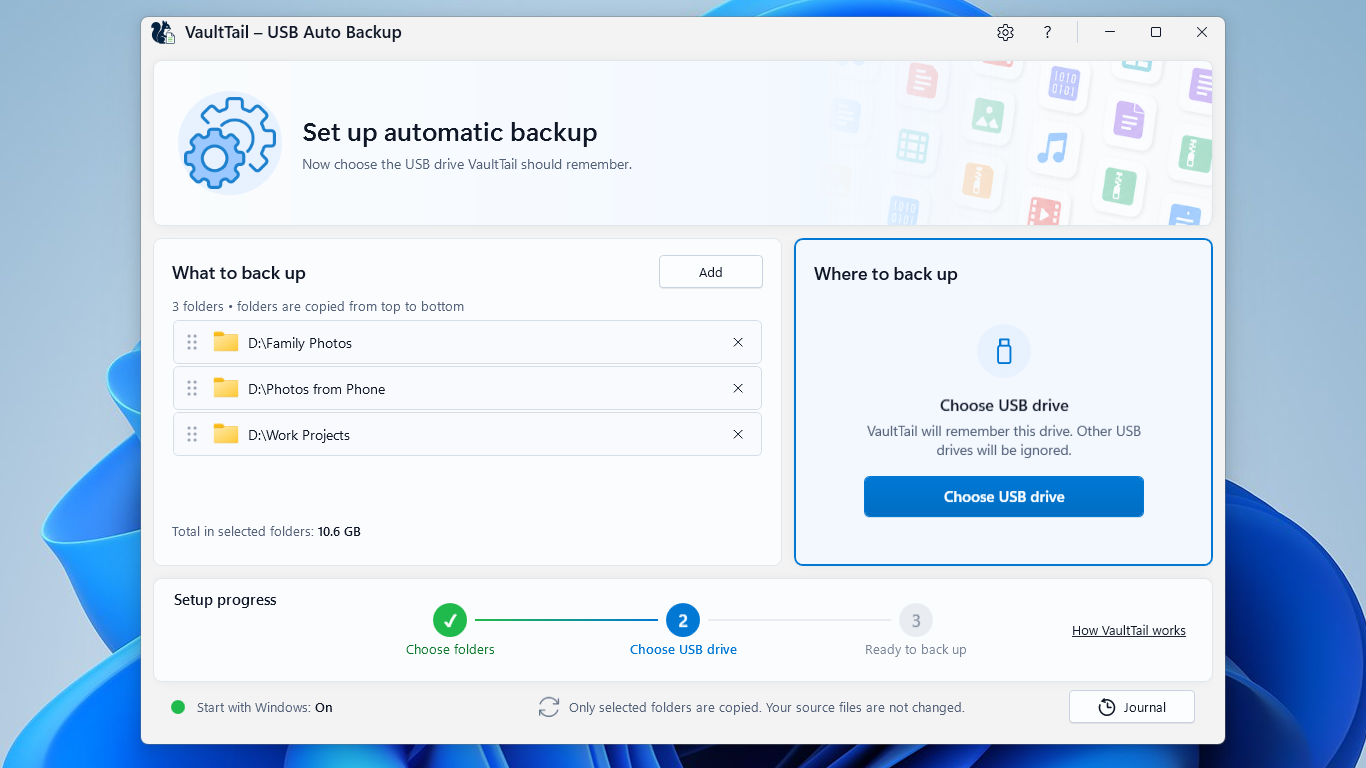Viewport: 1366px width, 768px height.
Task: Click the Choose USB drive step label
Action: point(683,649)
